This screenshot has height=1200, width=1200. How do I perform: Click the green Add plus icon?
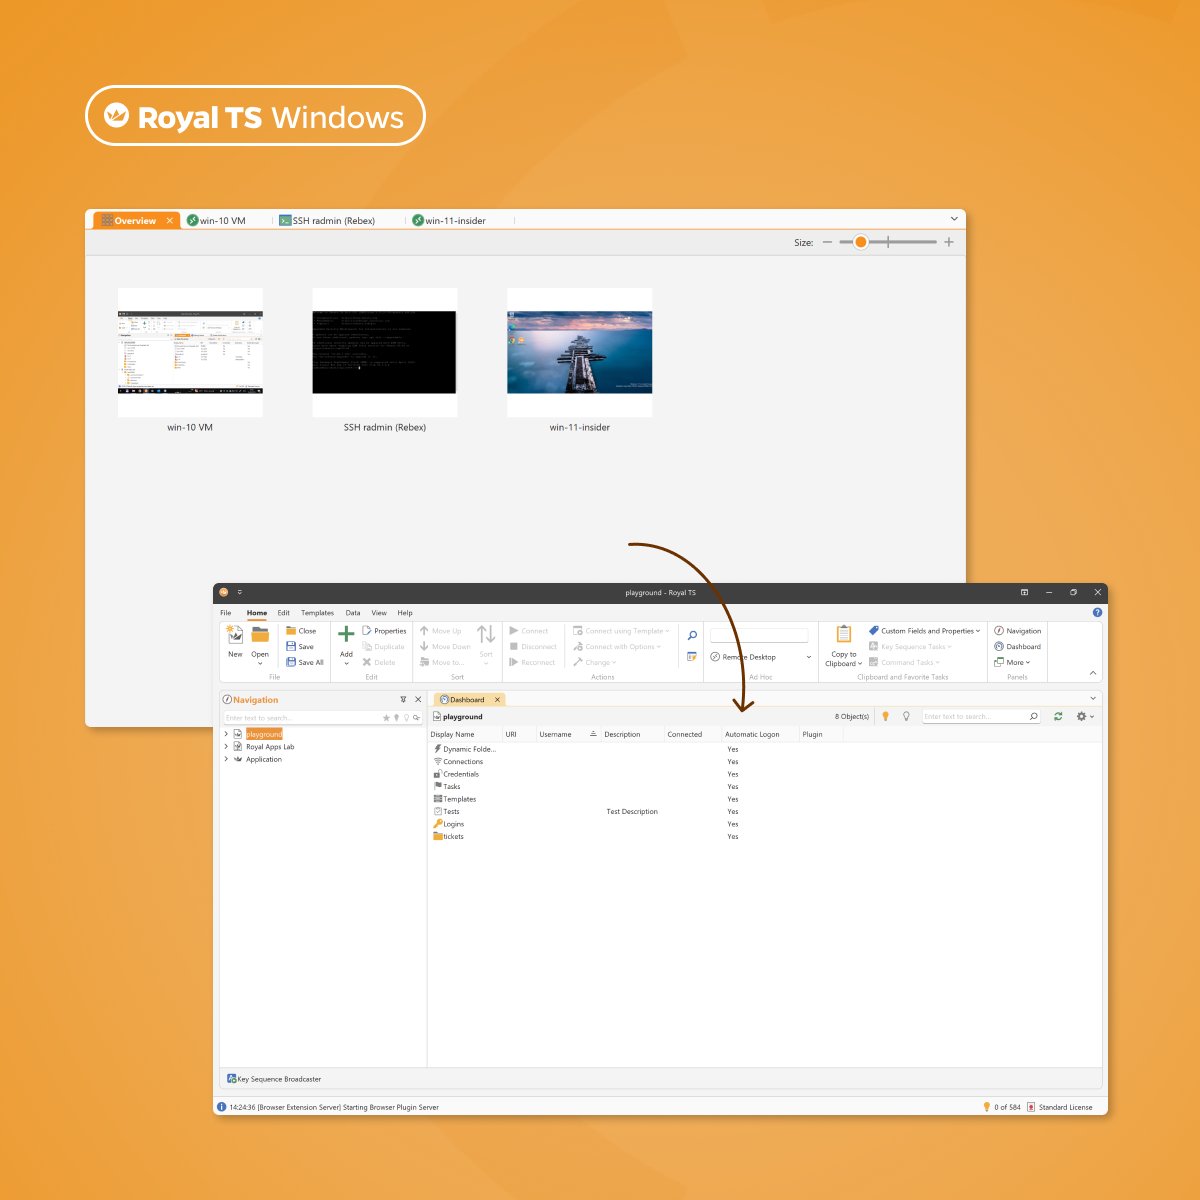346,634
